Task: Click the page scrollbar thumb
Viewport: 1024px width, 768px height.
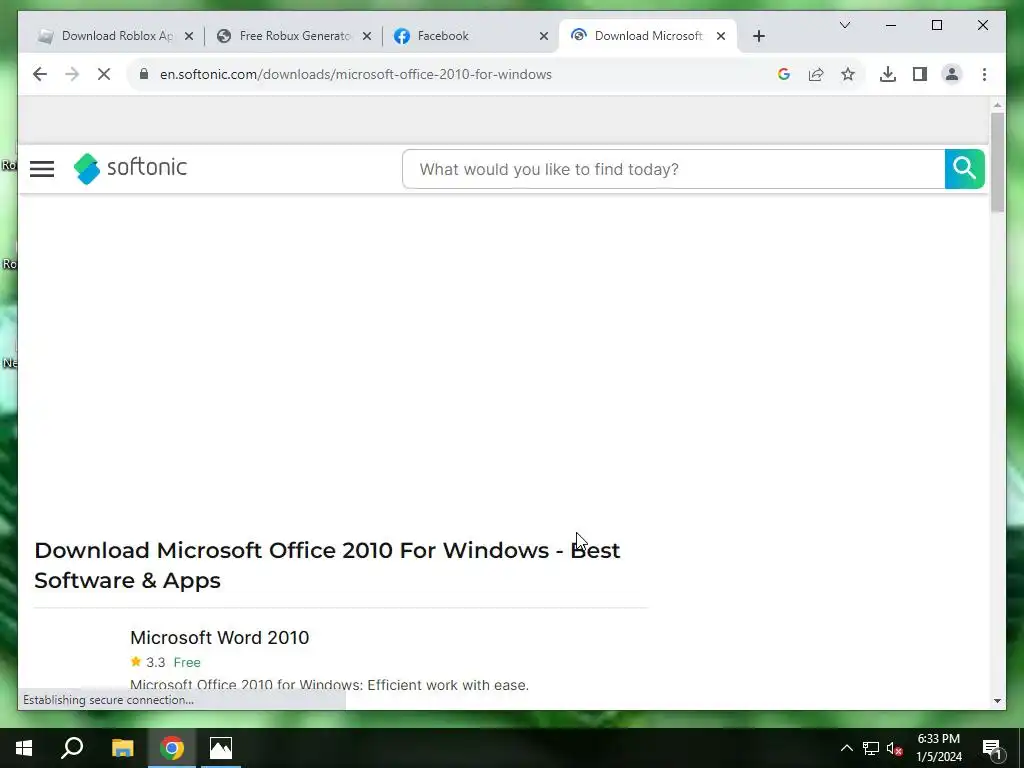Action: (997, 162)
